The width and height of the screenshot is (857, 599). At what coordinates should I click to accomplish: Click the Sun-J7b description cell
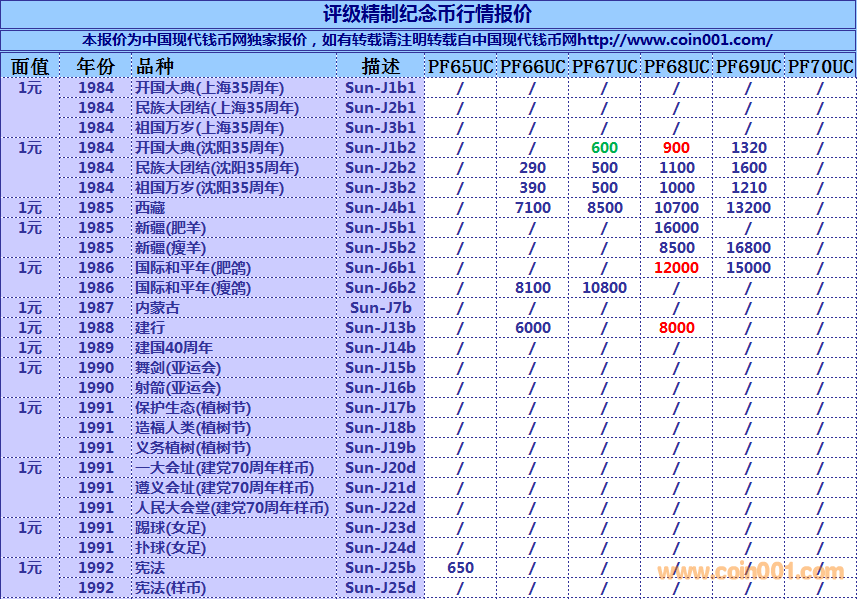point(381,308)
